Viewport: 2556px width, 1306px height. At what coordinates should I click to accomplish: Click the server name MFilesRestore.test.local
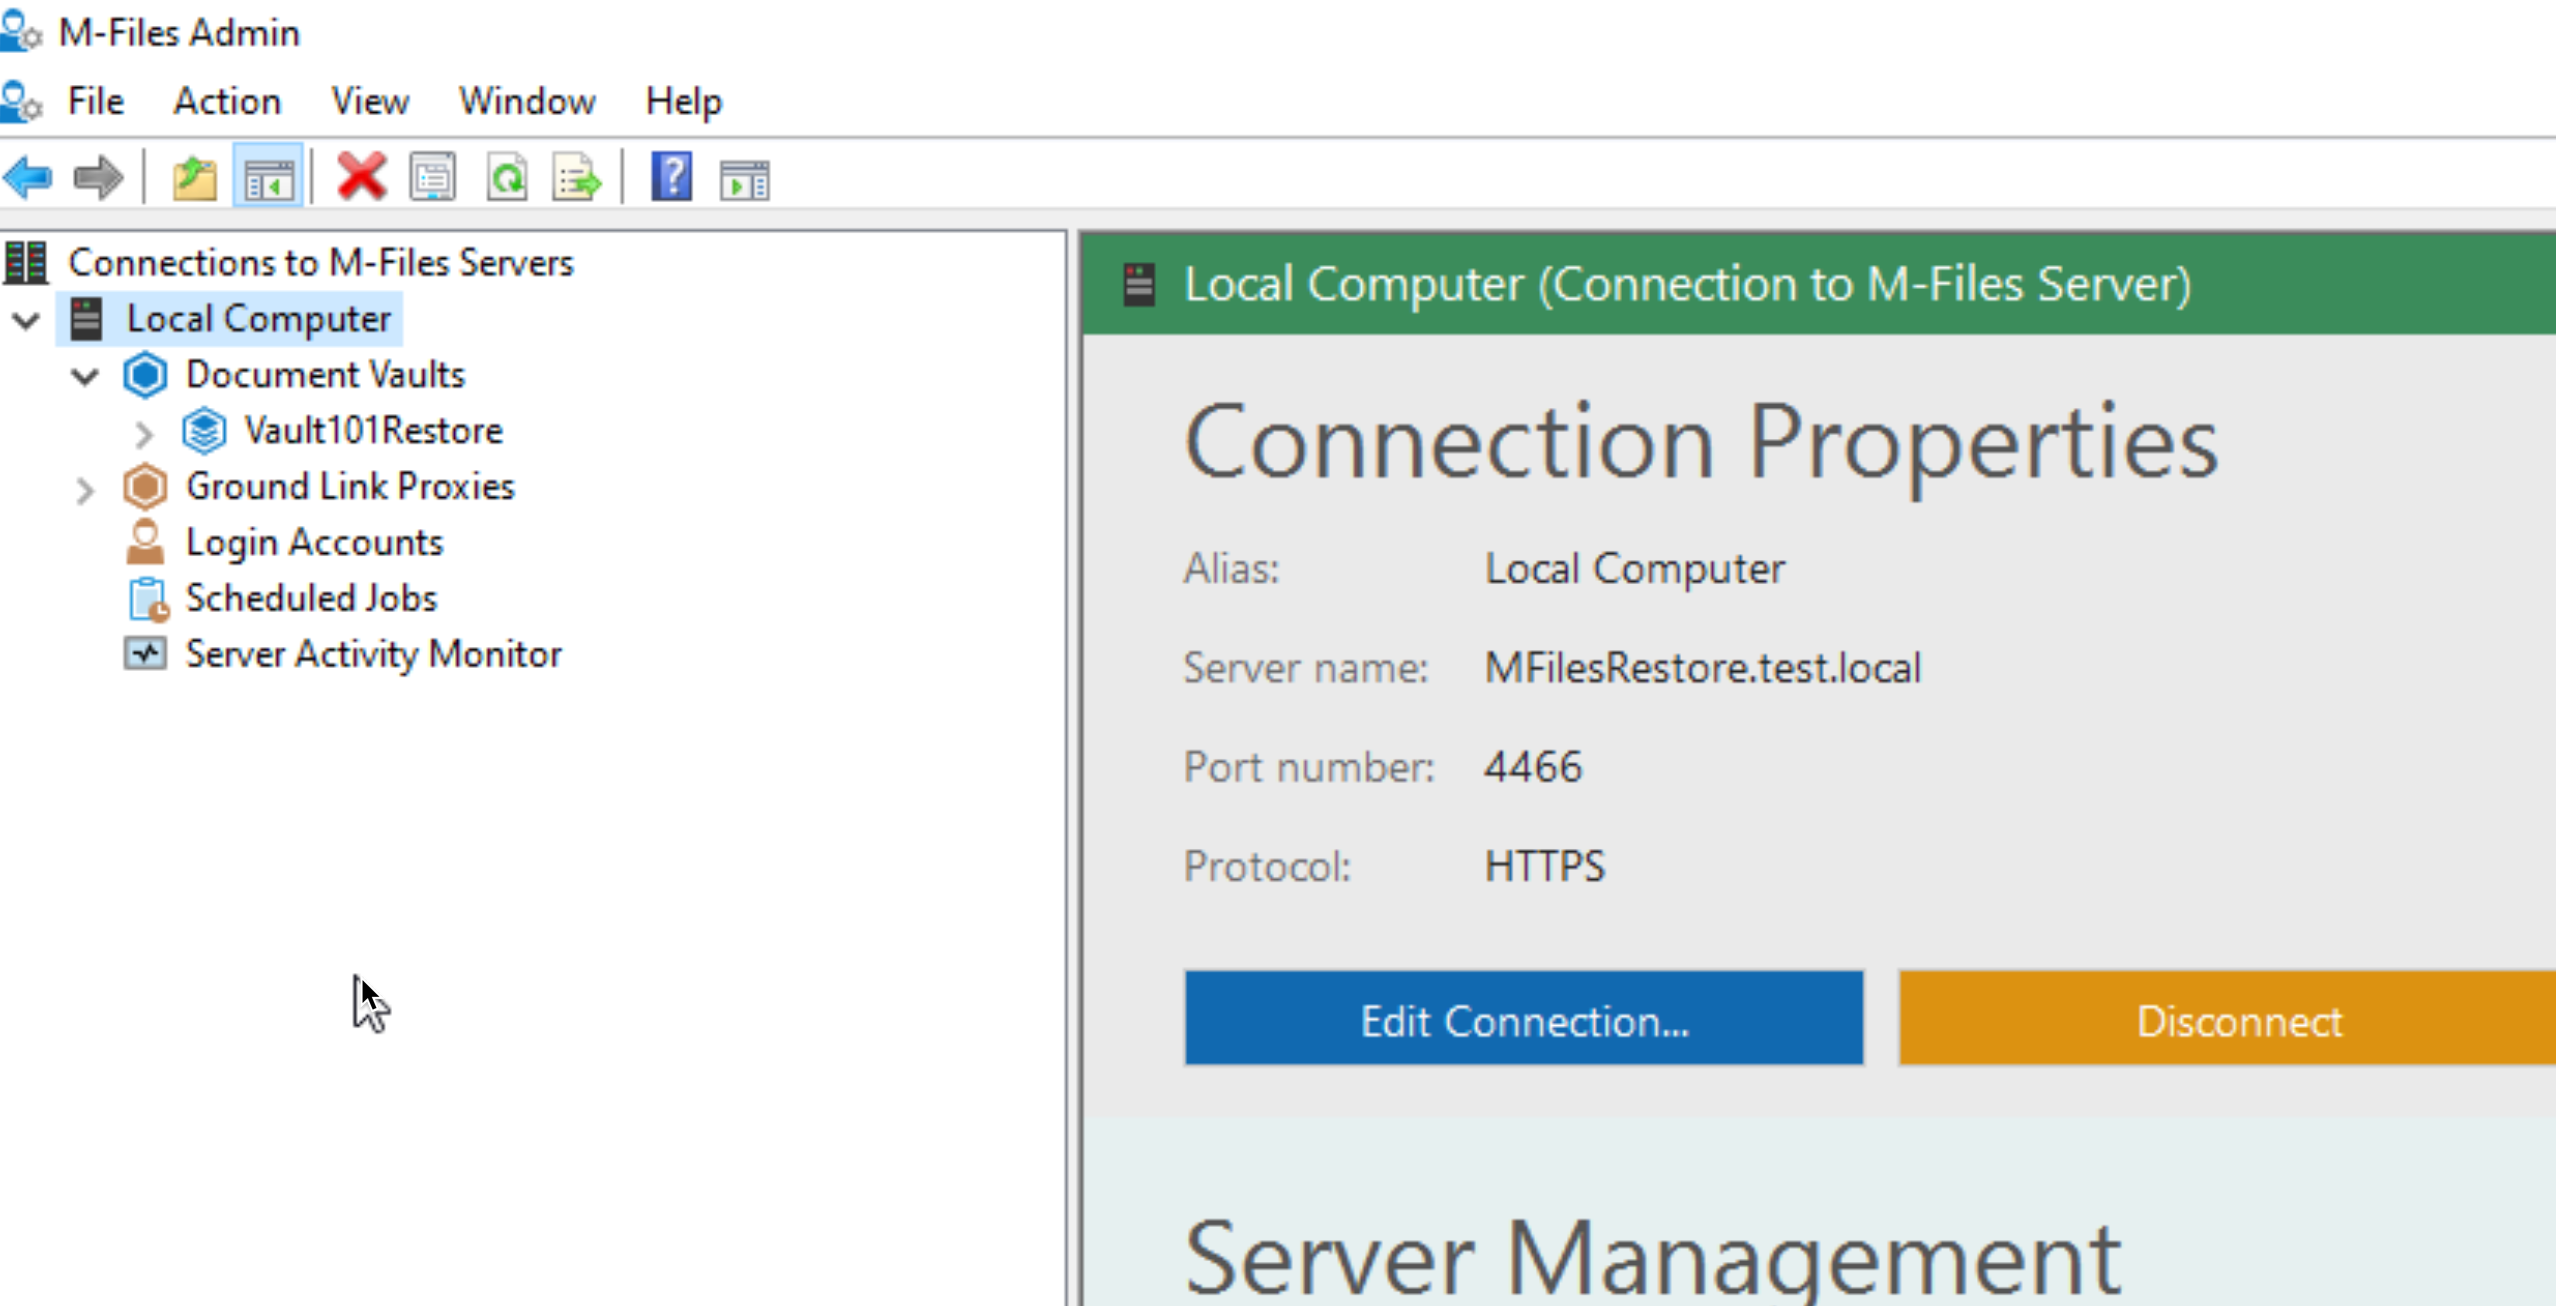[1703, 668]
